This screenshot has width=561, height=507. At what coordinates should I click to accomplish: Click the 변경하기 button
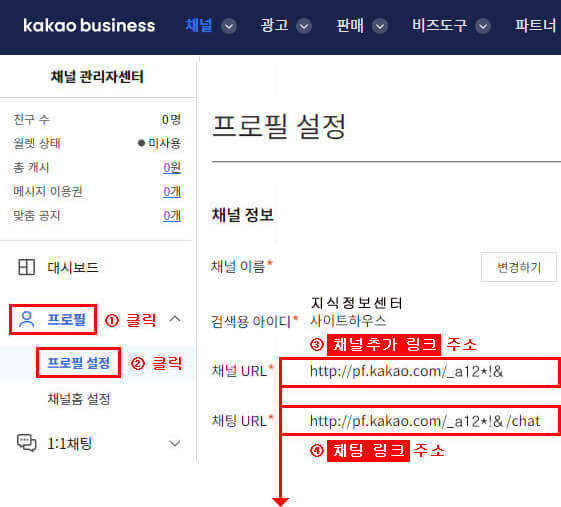519,267
